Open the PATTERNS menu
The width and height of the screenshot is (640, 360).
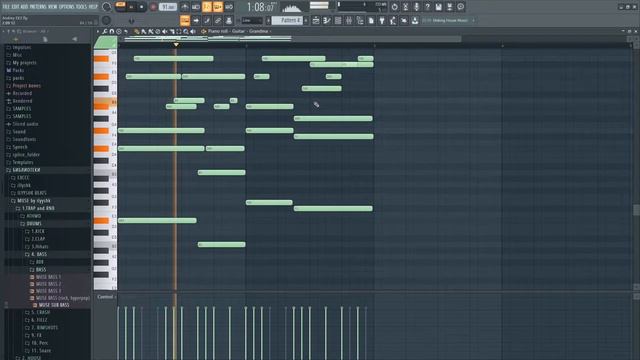point(38,7)
